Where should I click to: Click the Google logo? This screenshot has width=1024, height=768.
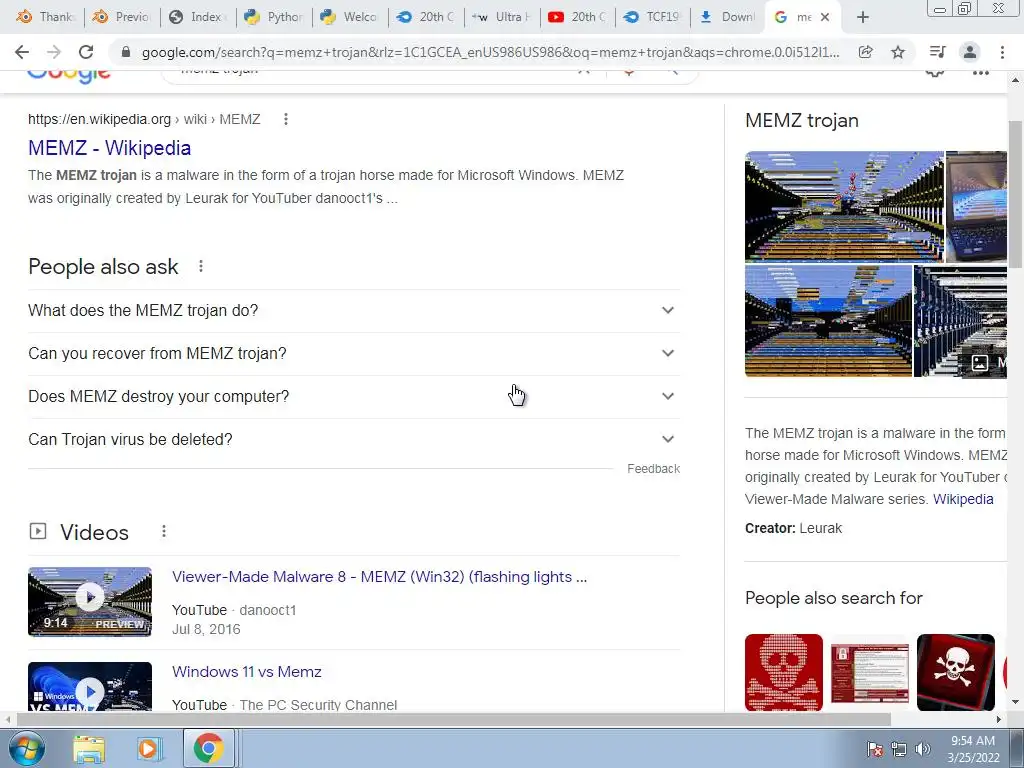69,76
